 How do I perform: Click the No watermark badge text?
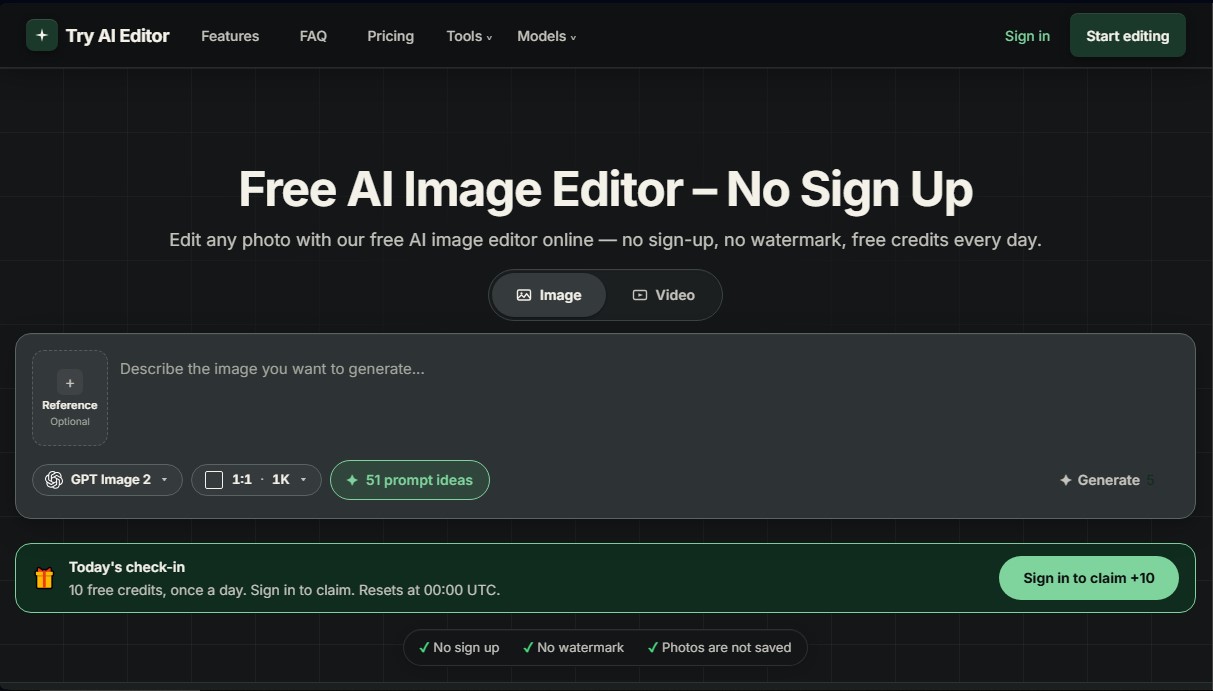pyautogui.click(x=580, y=647)
